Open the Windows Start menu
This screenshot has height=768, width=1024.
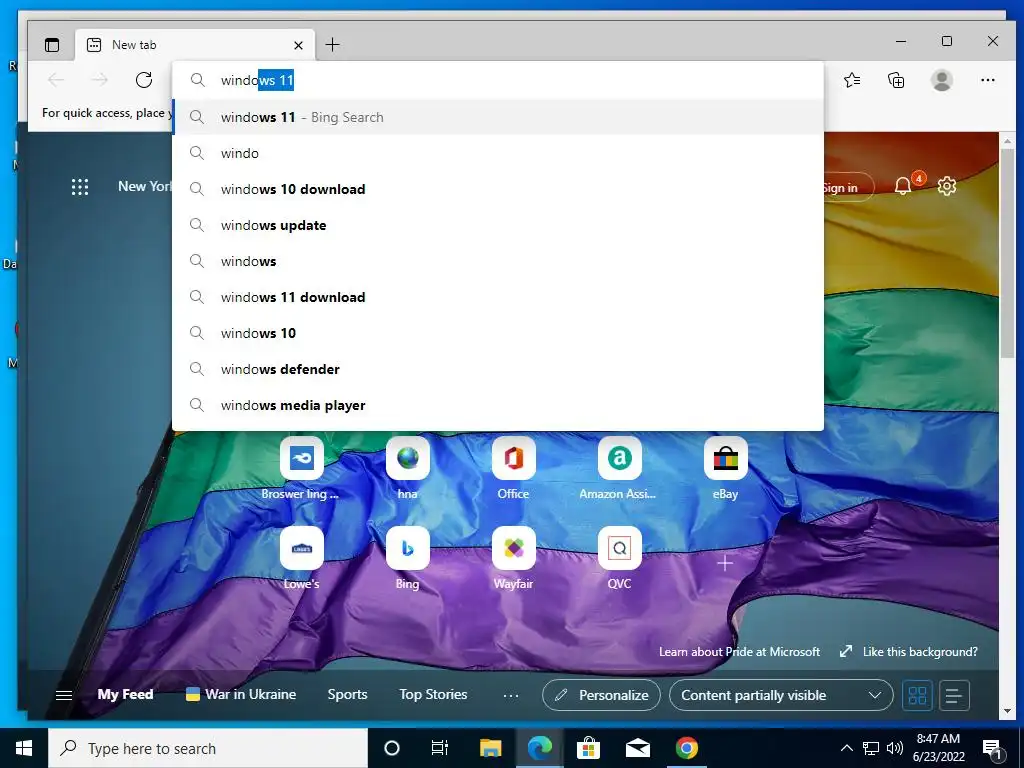tap(24, 748)
